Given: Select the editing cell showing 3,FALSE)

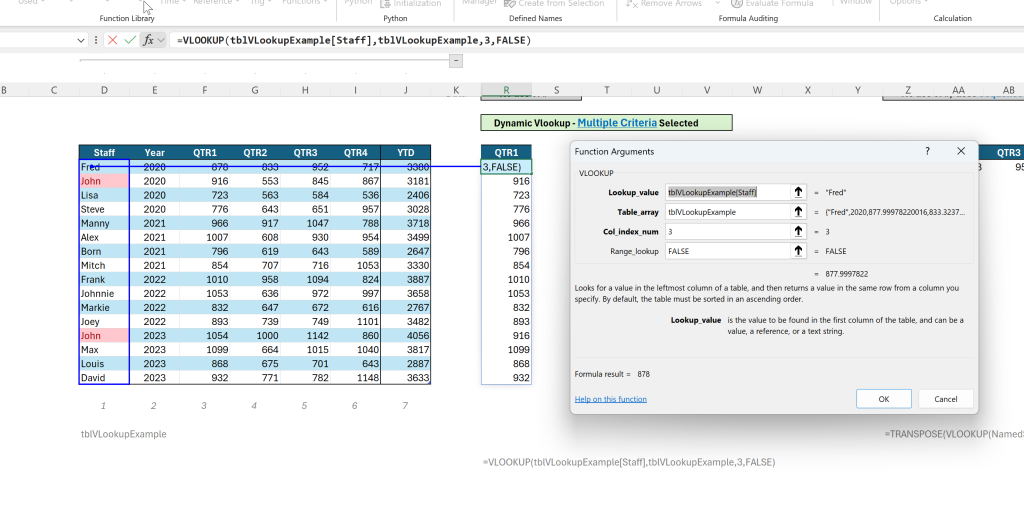Looking at the screenshot, I should pos(506,167).
